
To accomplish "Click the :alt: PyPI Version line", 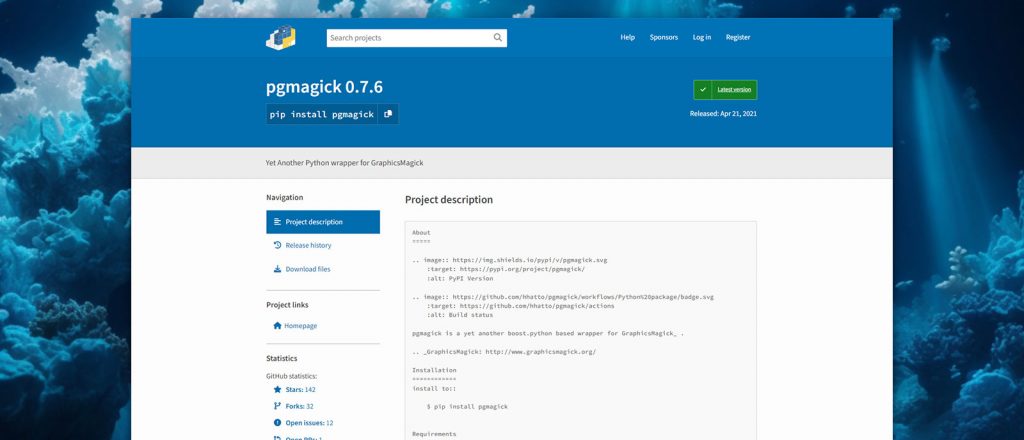I will click(460, 279).
